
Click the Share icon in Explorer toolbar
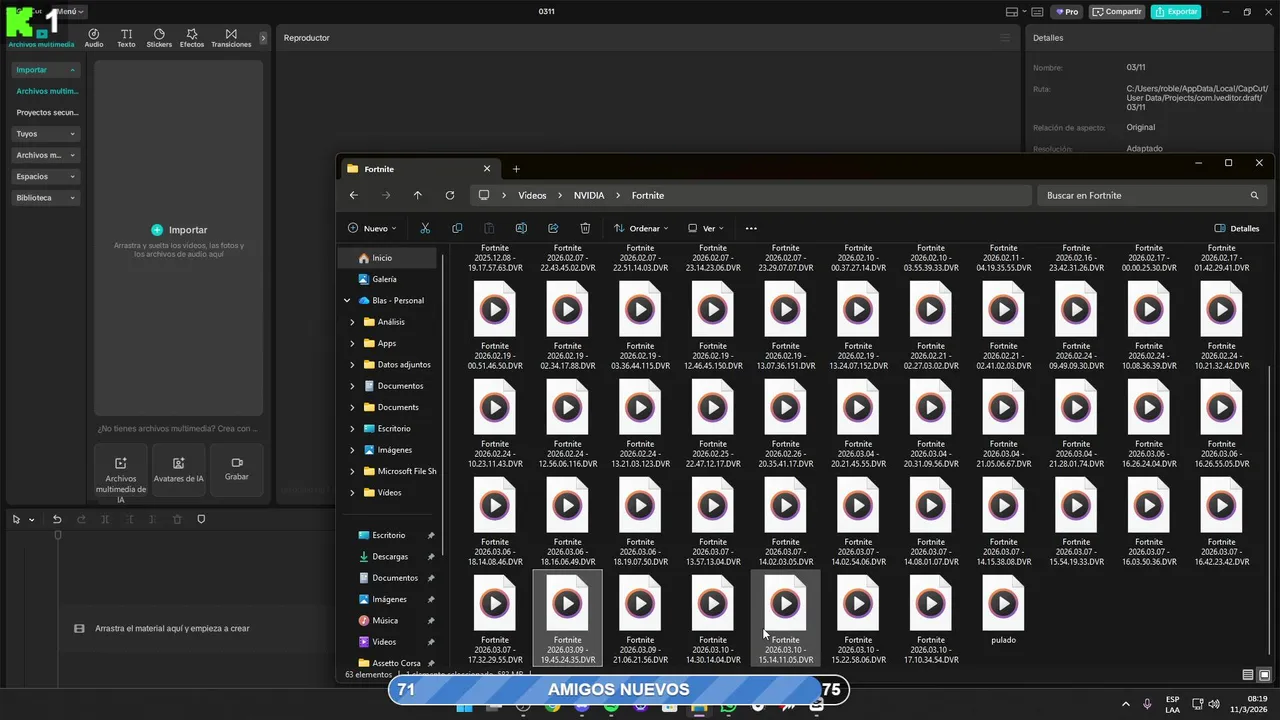click(x=553, y=228)
